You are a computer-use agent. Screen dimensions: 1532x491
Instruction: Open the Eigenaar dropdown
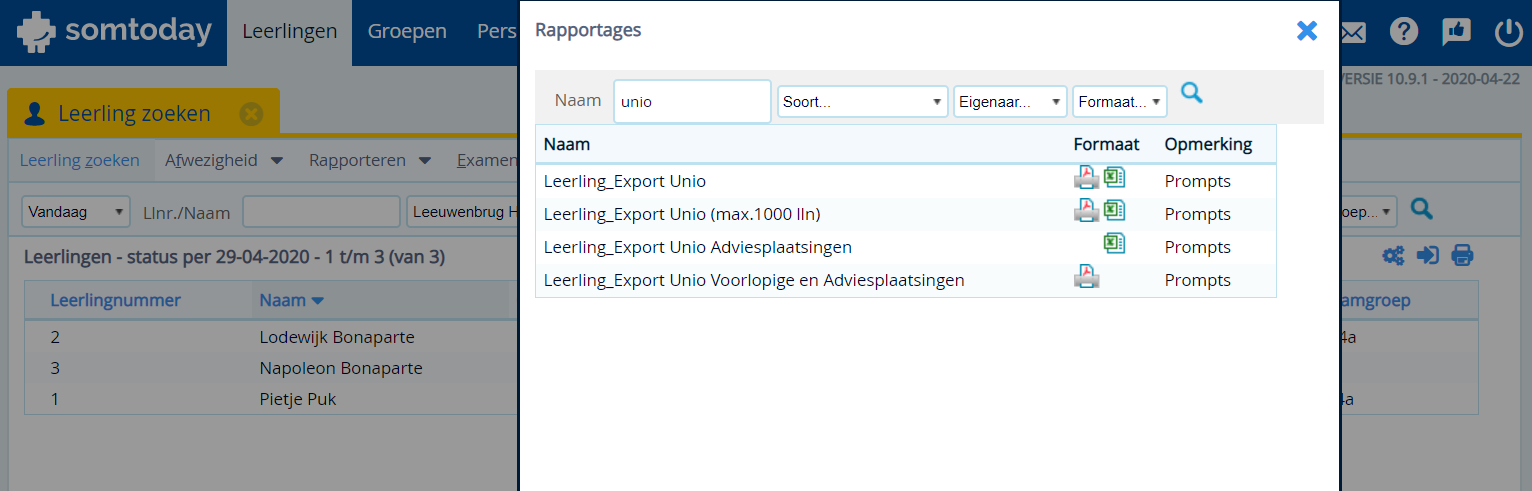tap(1010, 102)
